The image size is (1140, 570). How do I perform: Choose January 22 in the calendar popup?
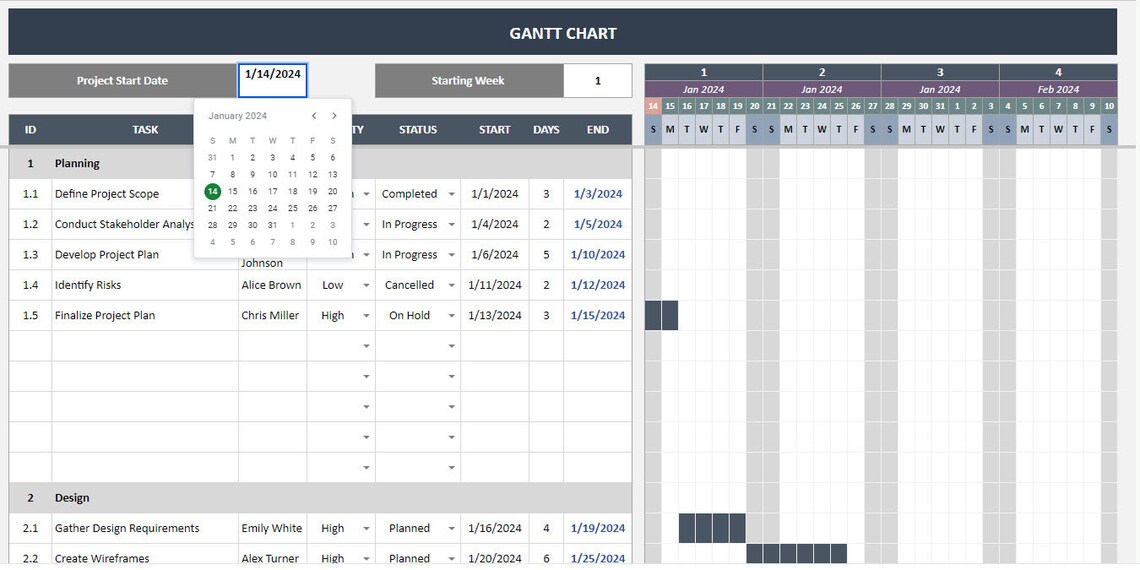[233, 208]
